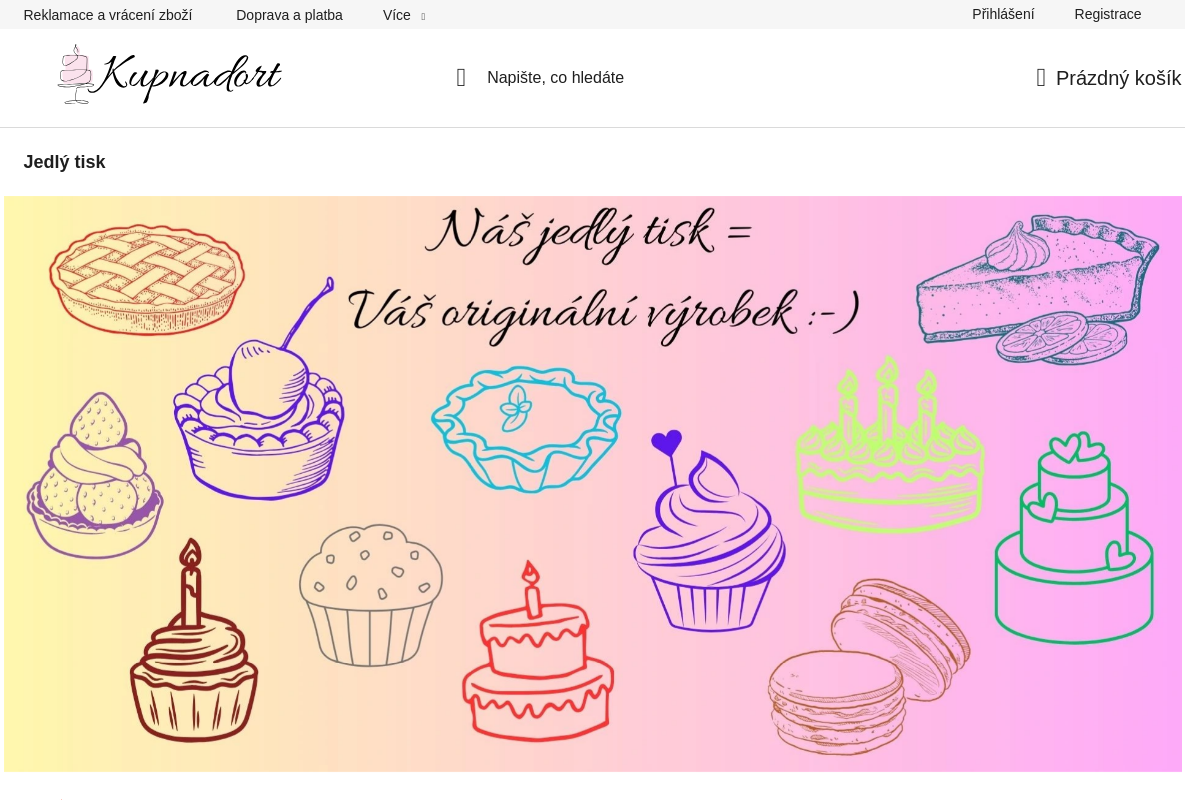Click the green three-tier heart cake
The width and height of the screenshot is (1200, 800).
(x=1074, y=538)
